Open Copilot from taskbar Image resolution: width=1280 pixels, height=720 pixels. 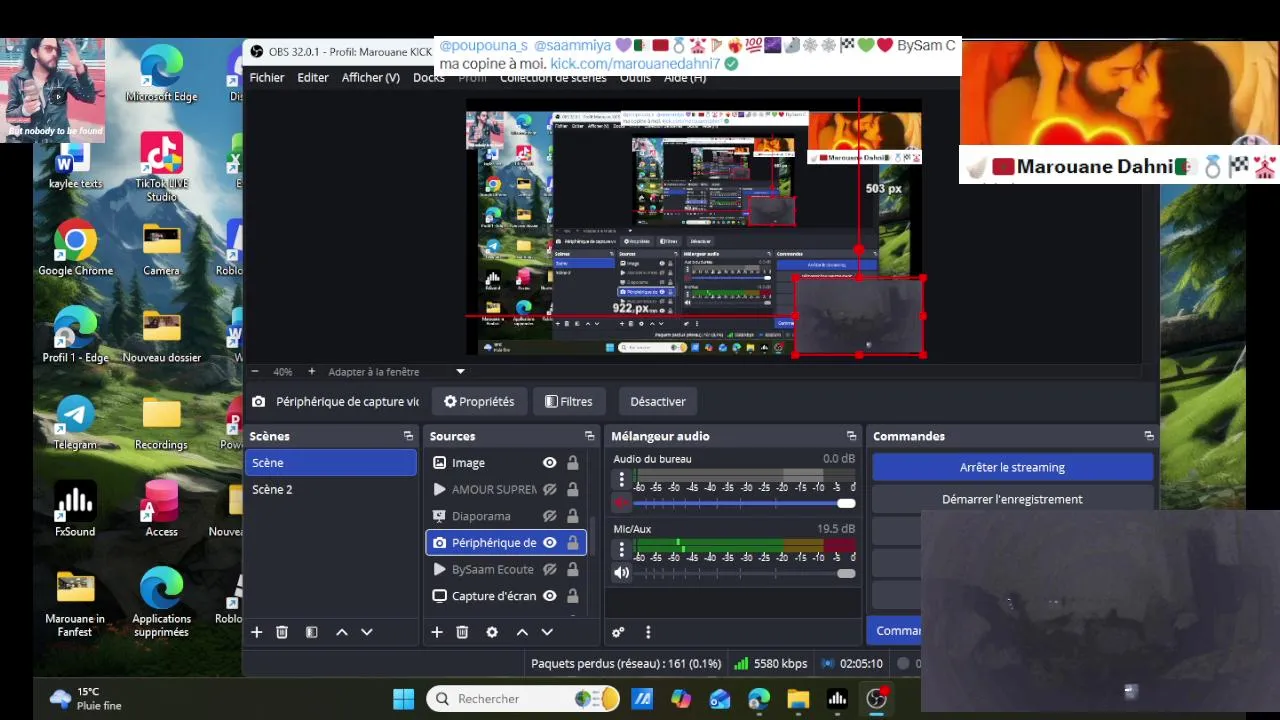tap(681, 699)
